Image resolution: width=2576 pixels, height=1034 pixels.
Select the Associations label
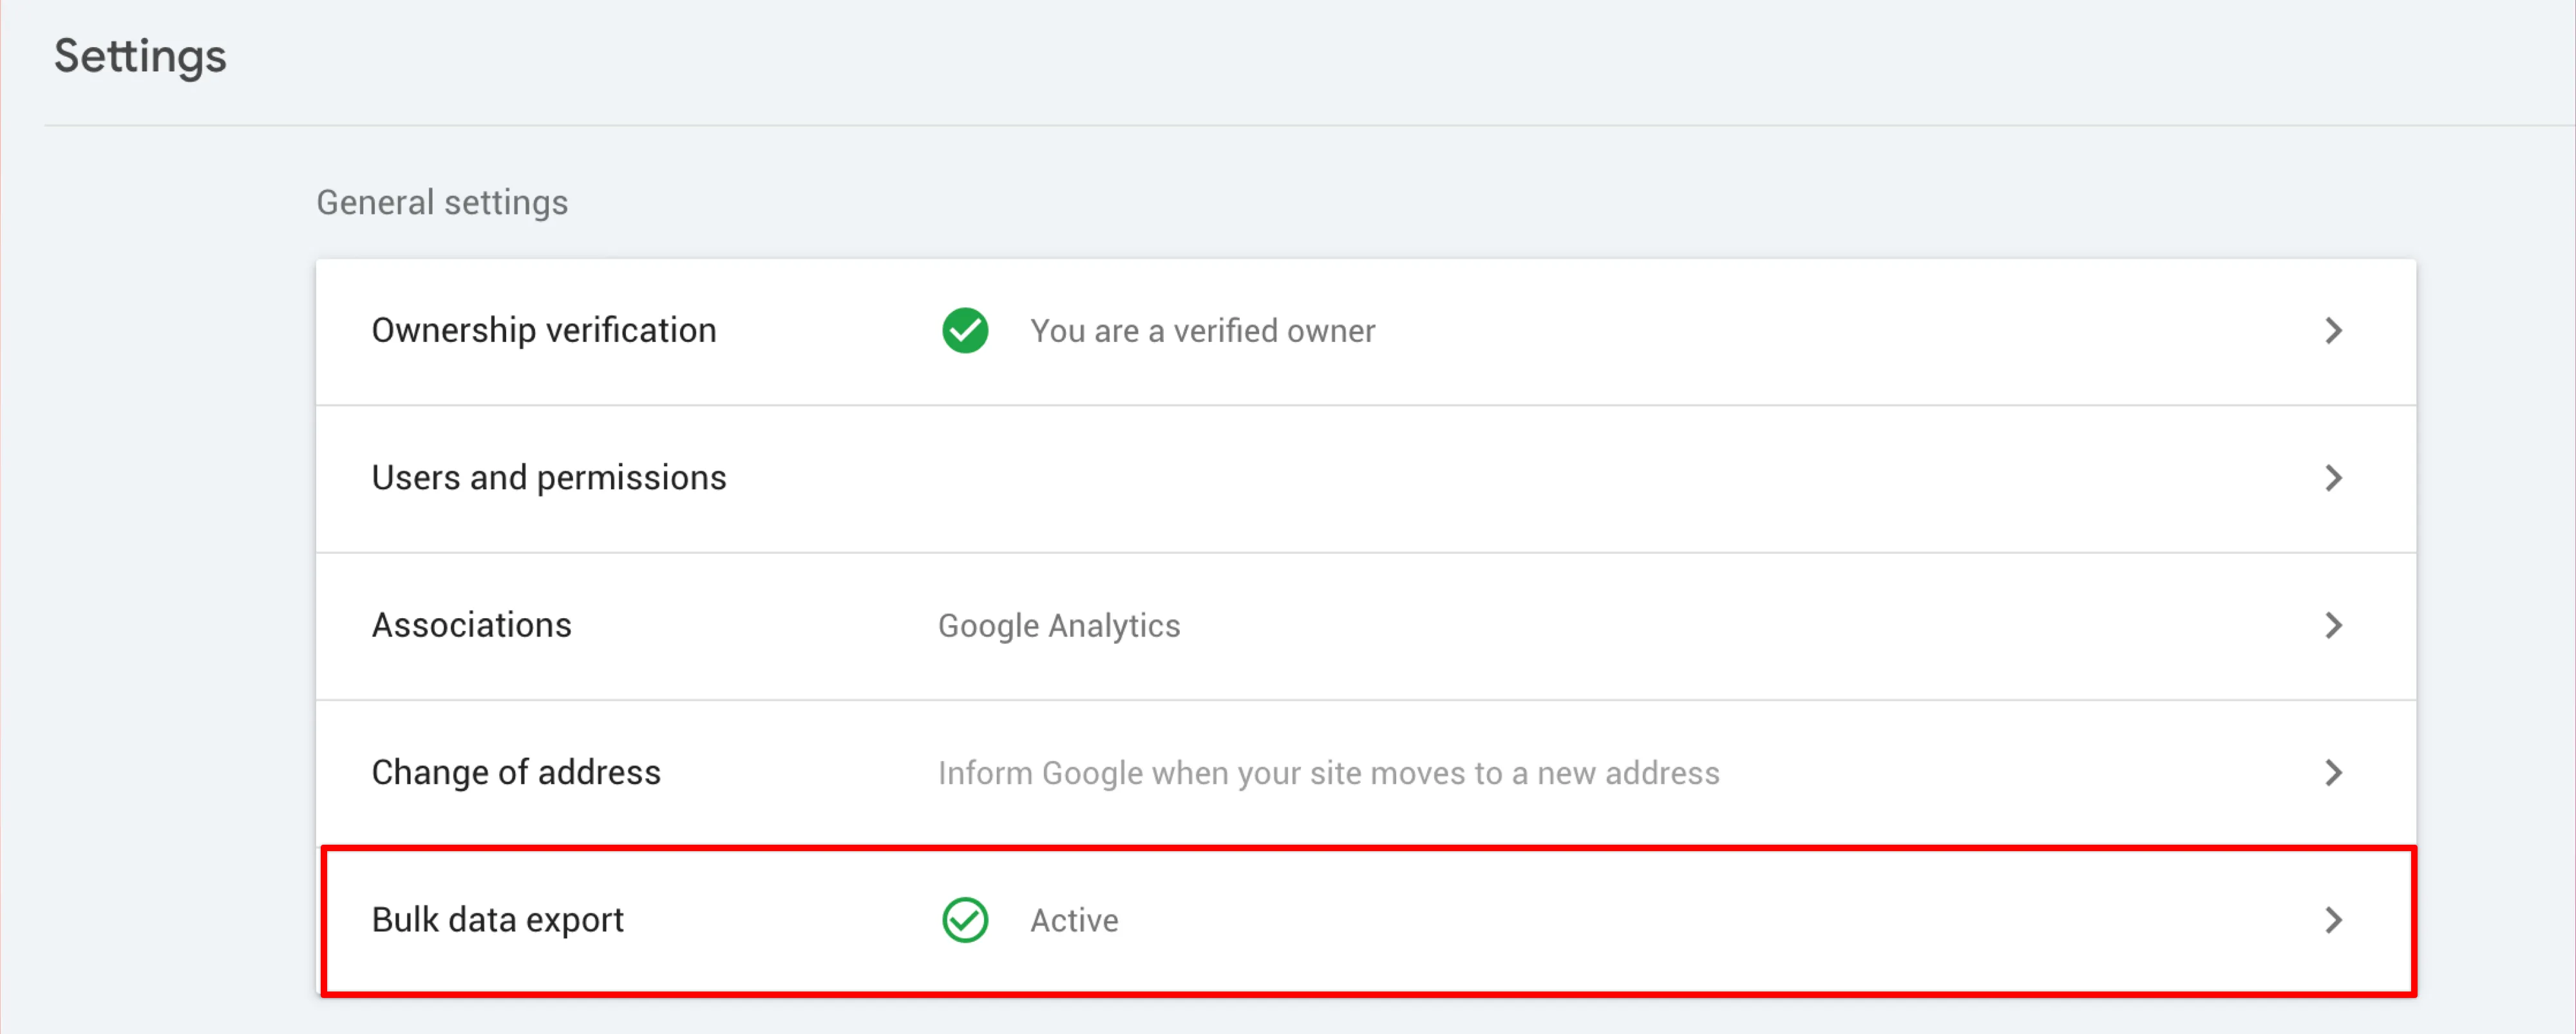click(471, 626)
